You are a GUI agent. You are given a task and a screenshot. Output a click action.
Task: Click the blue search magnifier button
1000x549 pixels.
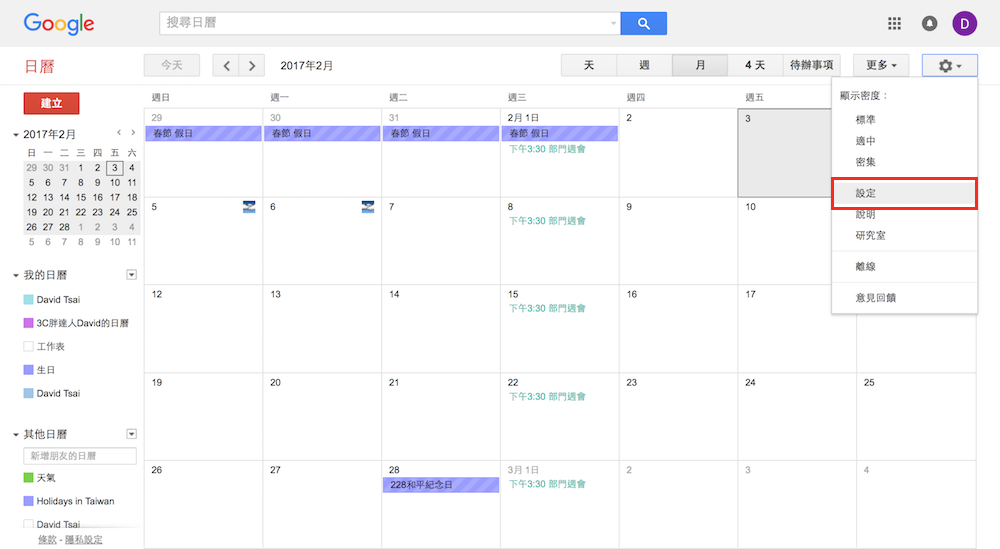[x=643, y=24]
